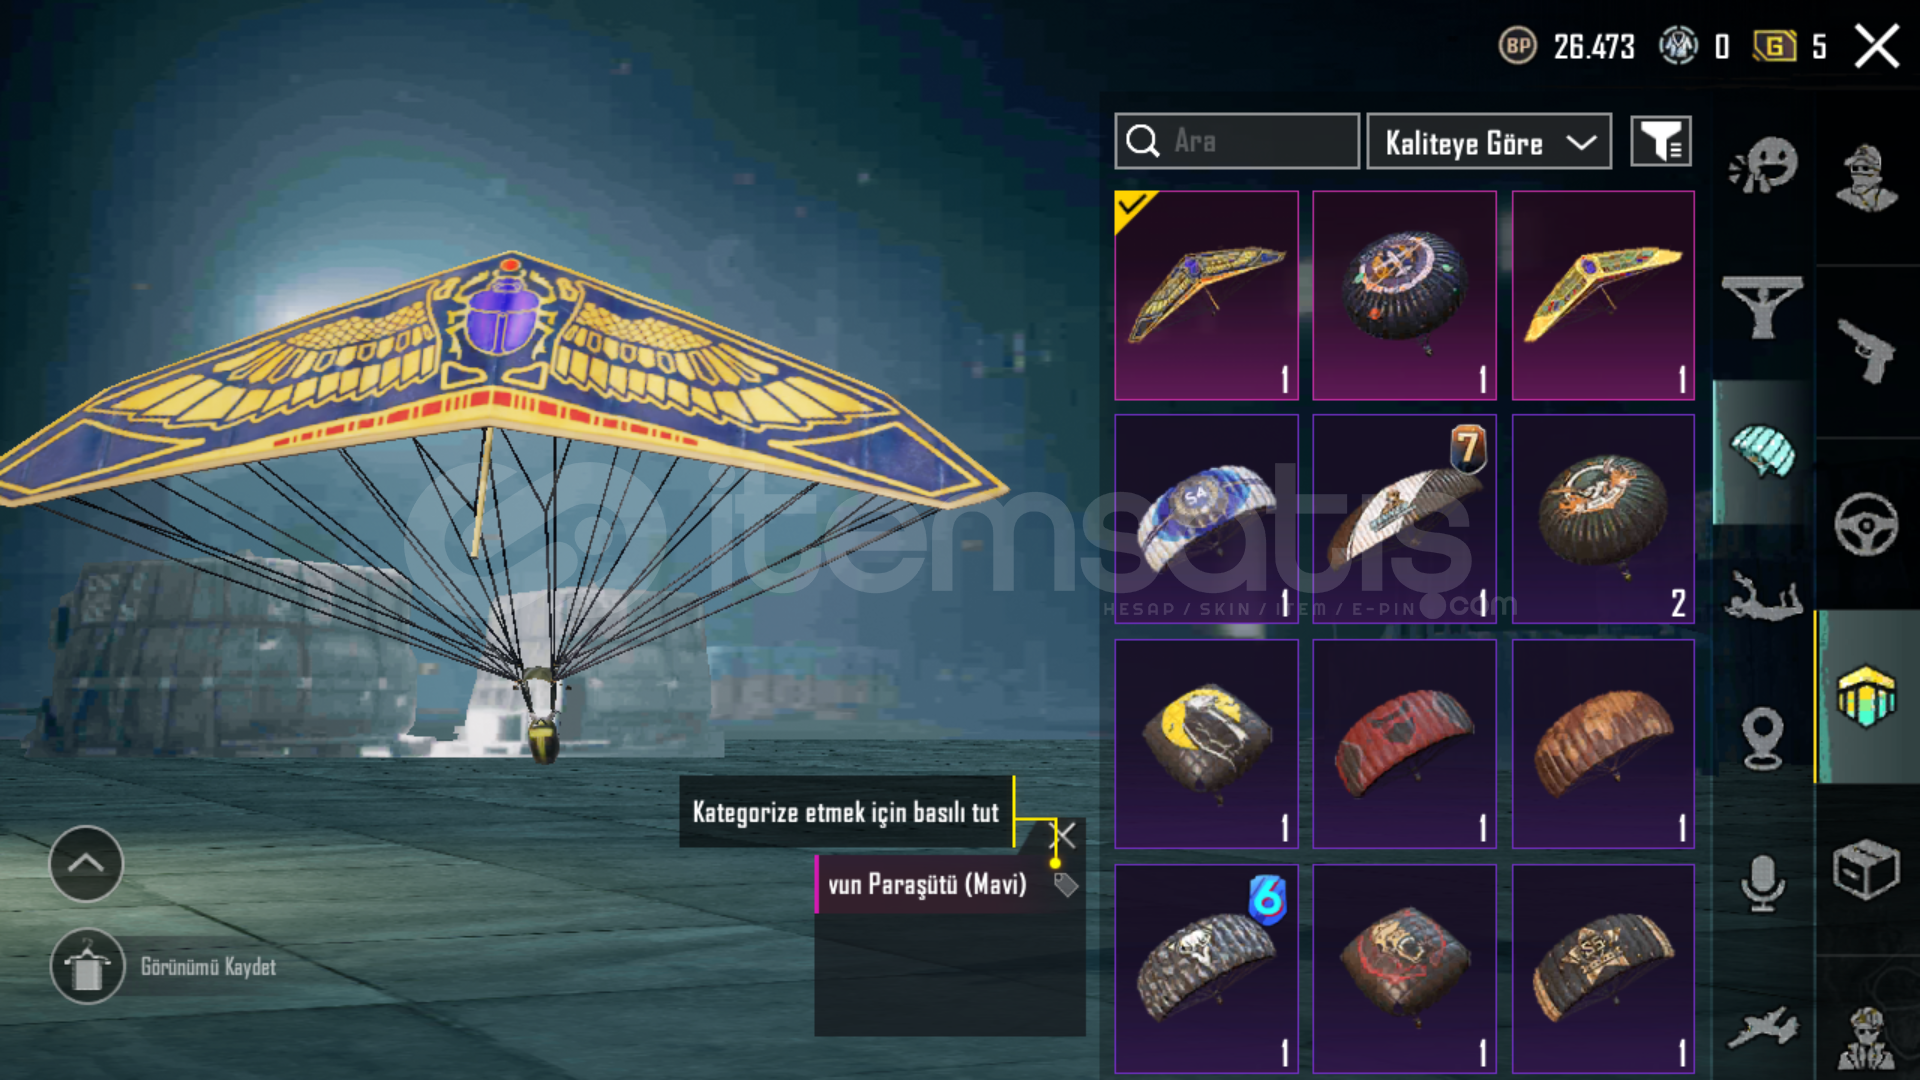
Task: Open the pistol weapon skins category
Action: 1866,351
